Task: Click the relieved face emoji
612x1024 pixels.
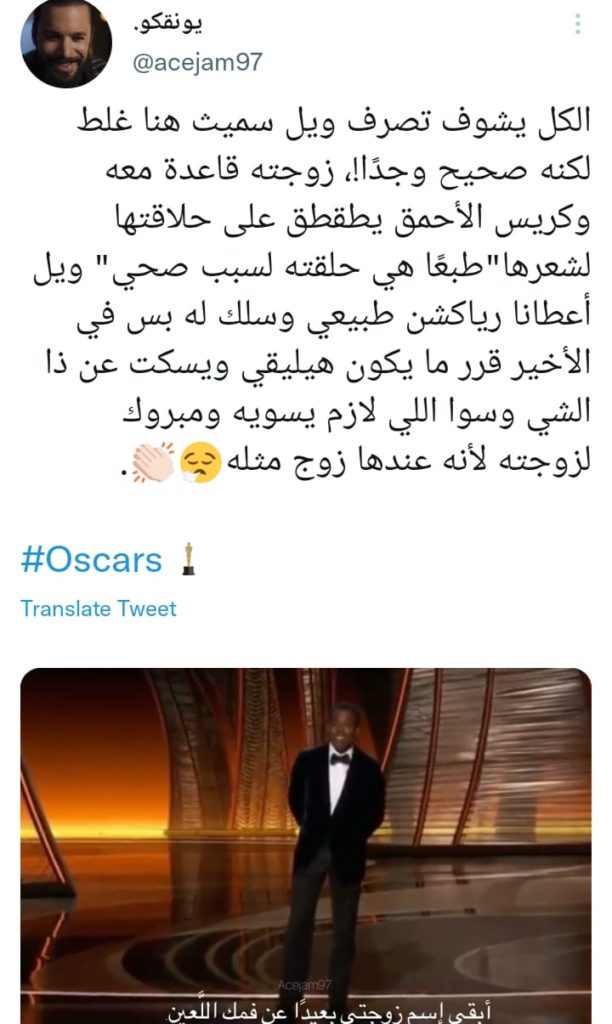Action: point(201,463)
